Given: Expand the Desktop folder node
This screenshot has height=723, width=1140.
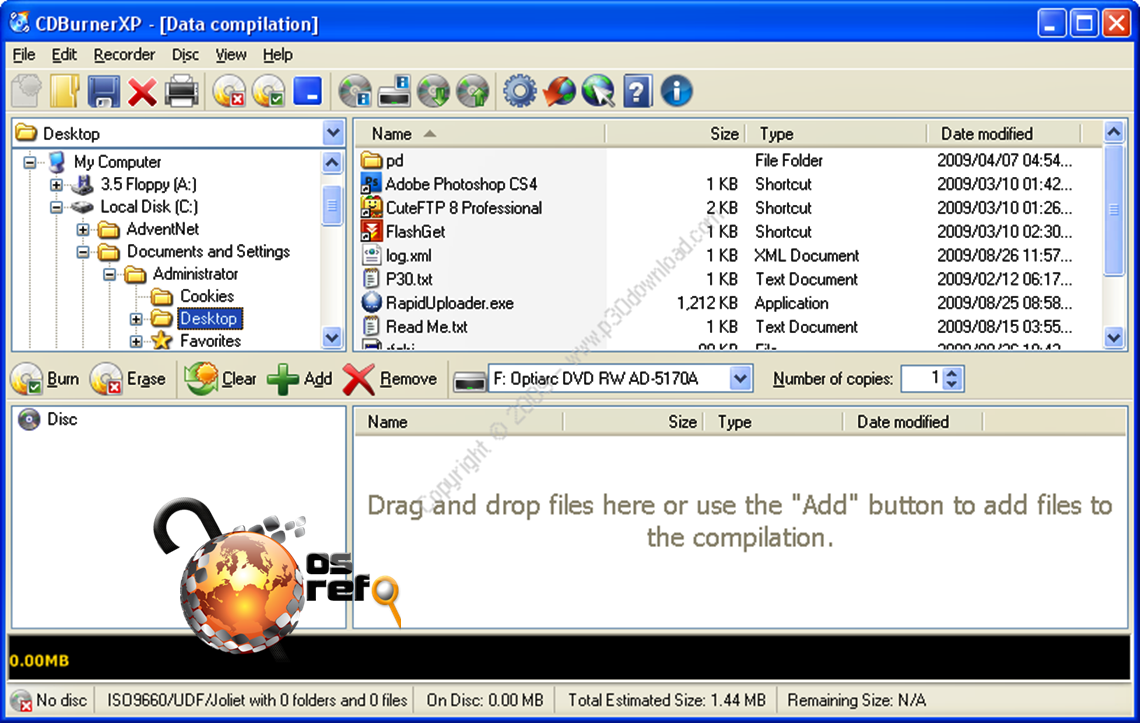Looking at the screenshot, I should [136, 319].
